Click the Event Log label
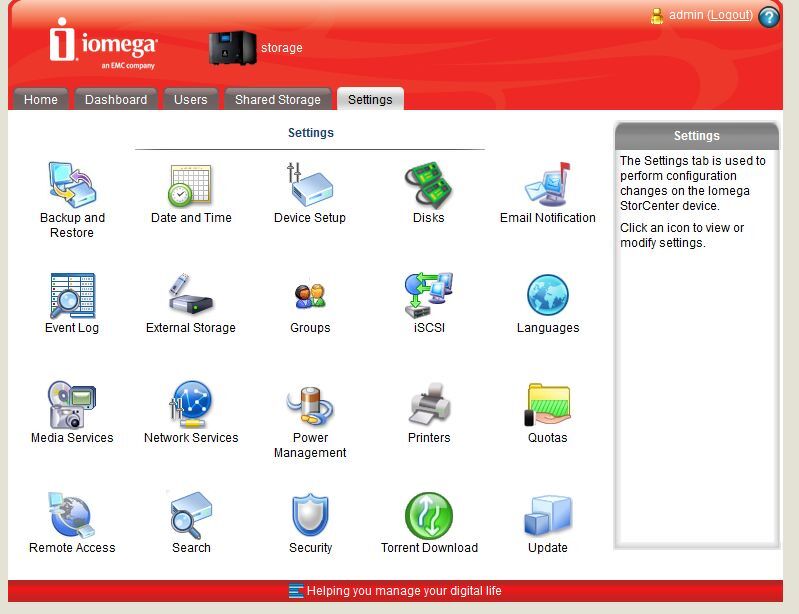Viewport: 799px width, 614px height. 72,327
